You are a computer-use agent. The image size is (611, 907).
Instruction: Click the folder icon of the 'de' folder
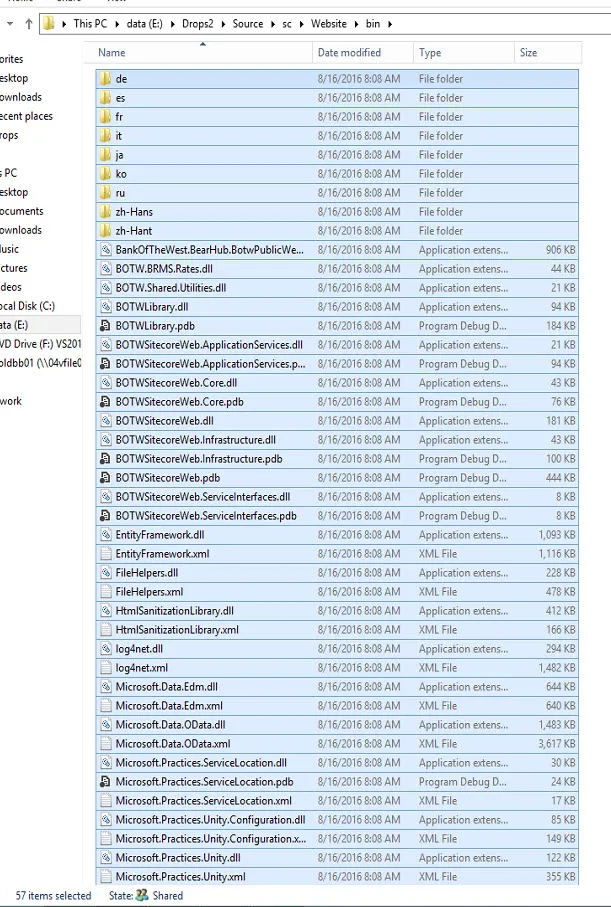click(x=105, y=79)
